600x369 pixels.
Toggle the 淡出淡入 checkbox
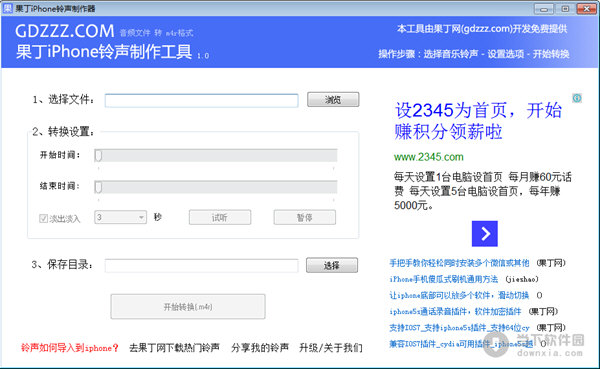pos(43,219)
